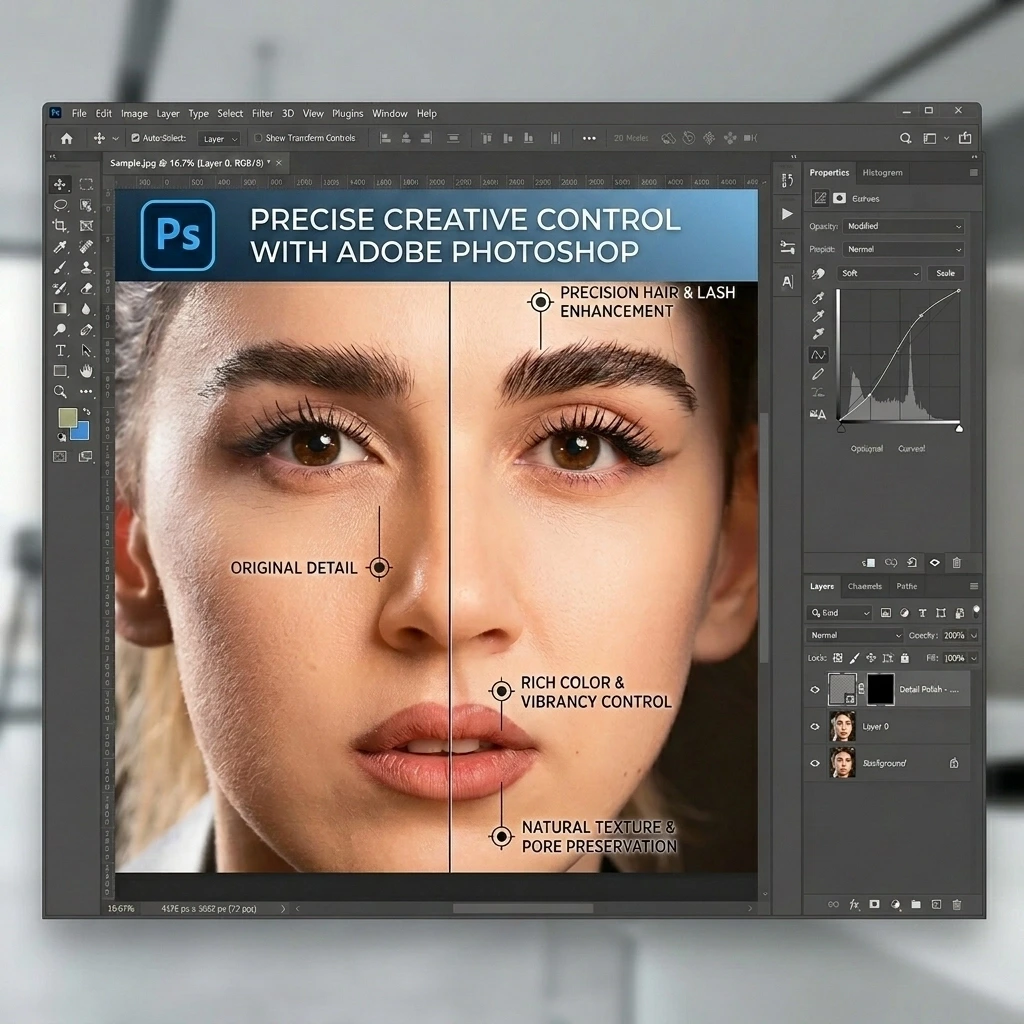Delete adjustment via Properties trash icon
This screenshot has height=1024, width=1024.
tap(957, 562)
